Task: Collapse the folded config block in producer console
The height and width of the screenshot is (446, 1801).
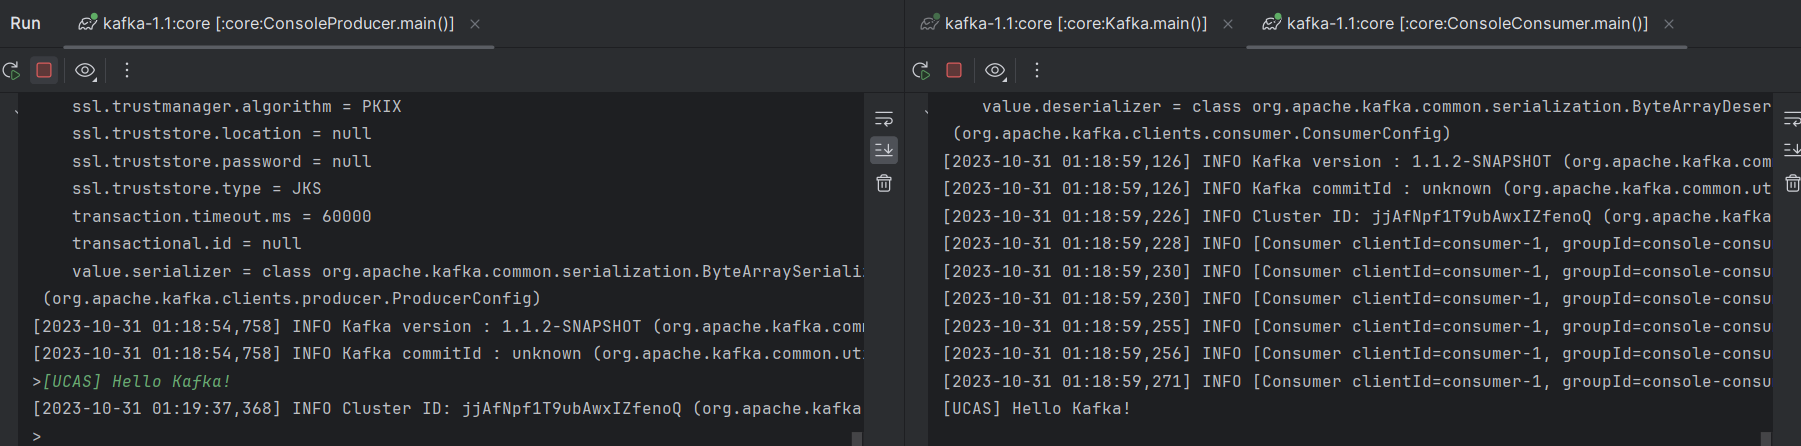Action: 16,110
